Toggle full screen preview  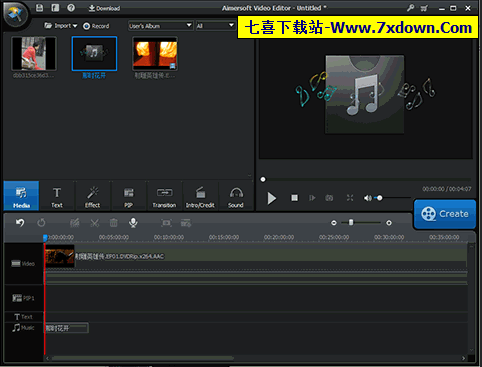[x=350, y=198]
